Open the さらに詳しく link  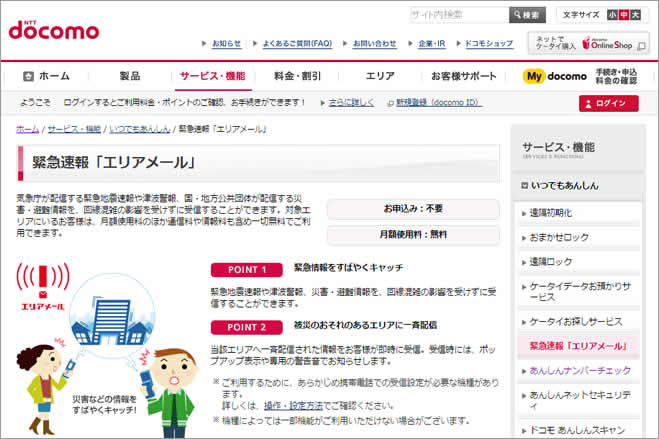[351, 103]
